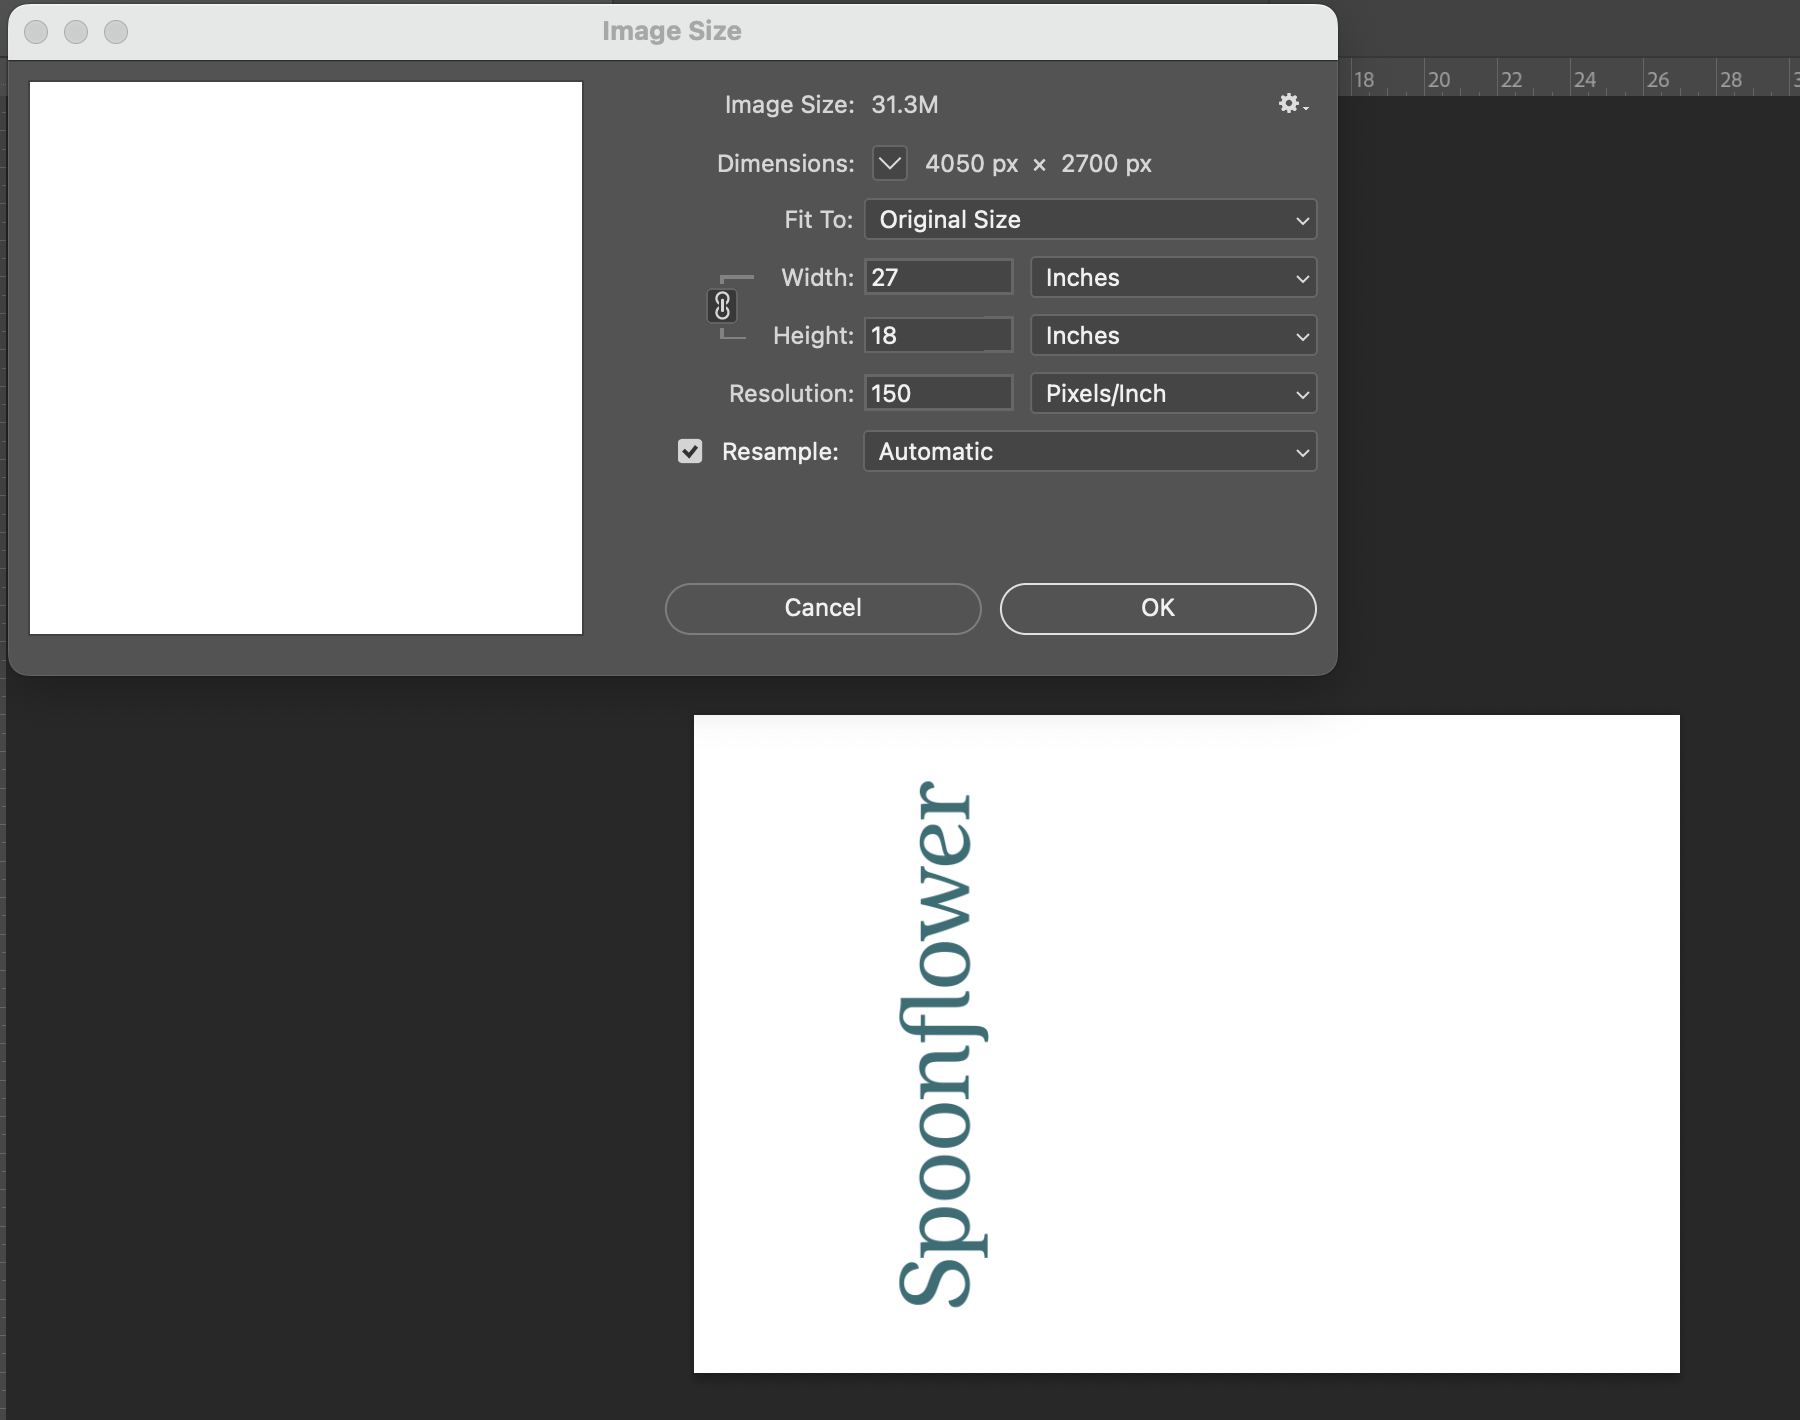
Task: Click the Height field showing 18
Action: click(939, 335)
